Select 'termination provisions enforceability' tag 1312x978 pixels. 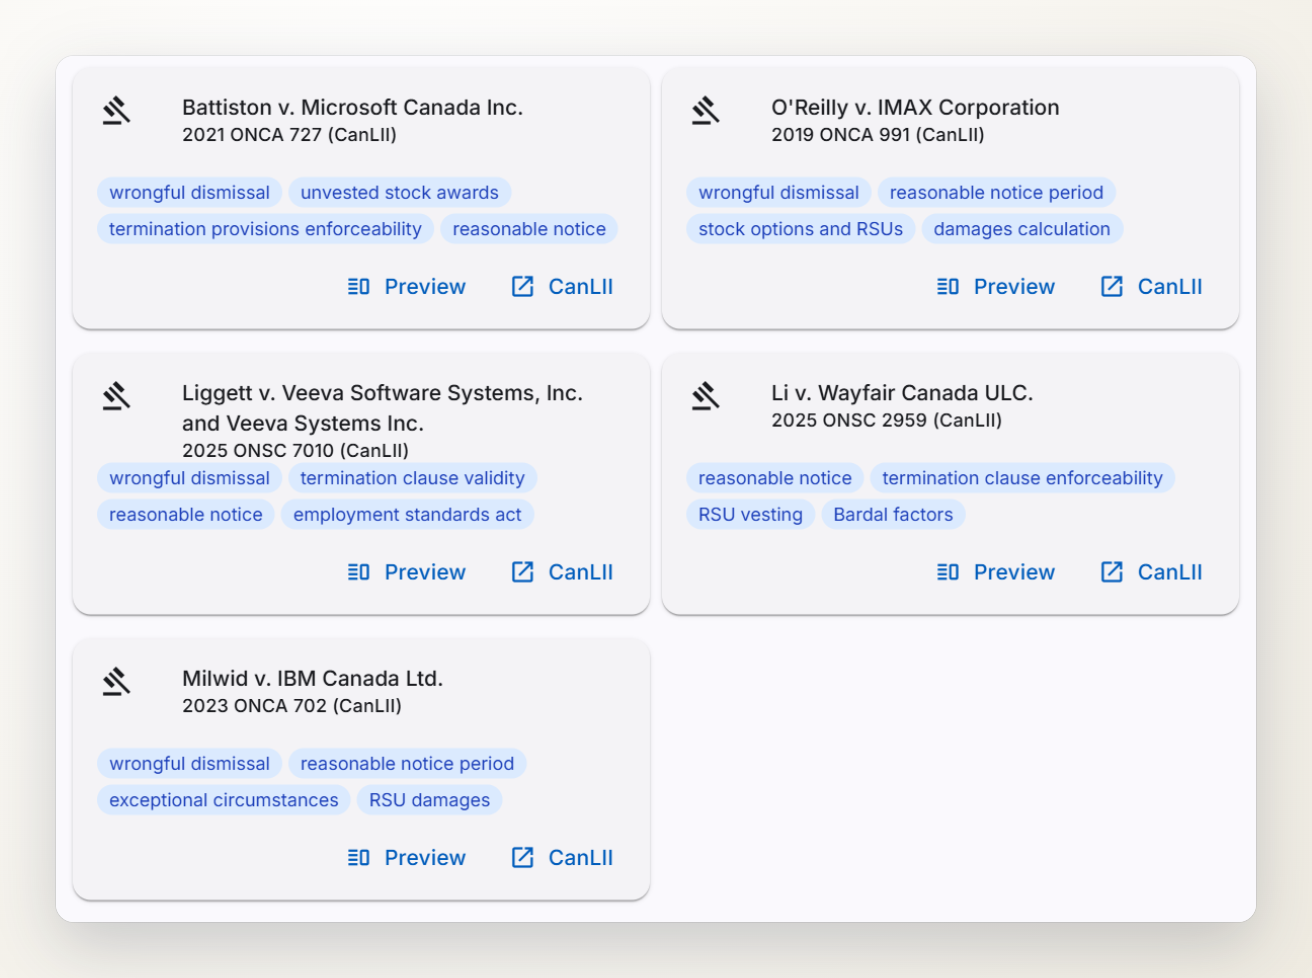point(265,229)
